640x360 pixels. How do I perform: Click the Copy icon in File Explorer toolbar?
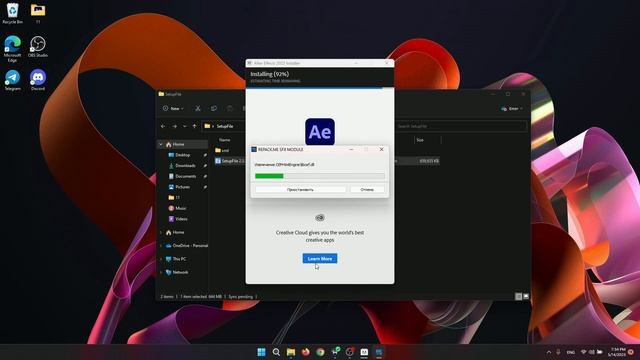coord(214,109)
